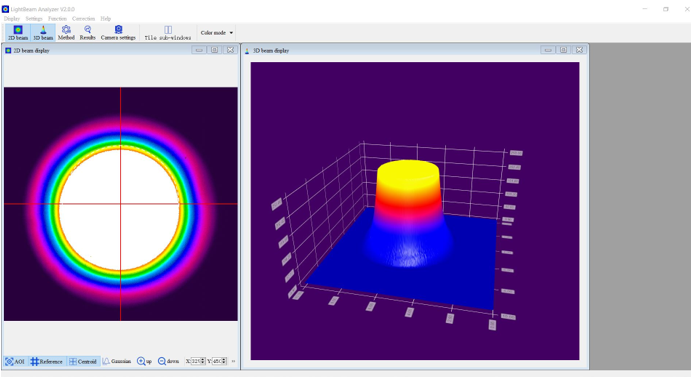The height and width of the screenshot is (377, 692).
Task: Open the Correction menu
Action: click(x=83, y=19)
